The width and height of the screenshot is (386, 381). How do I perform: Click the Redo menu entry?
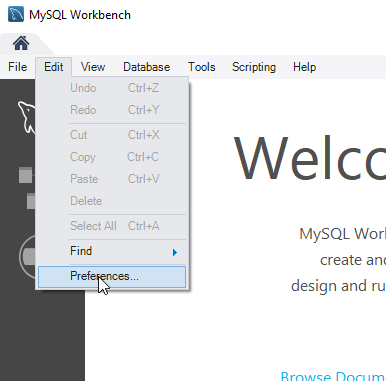point(112,110)
